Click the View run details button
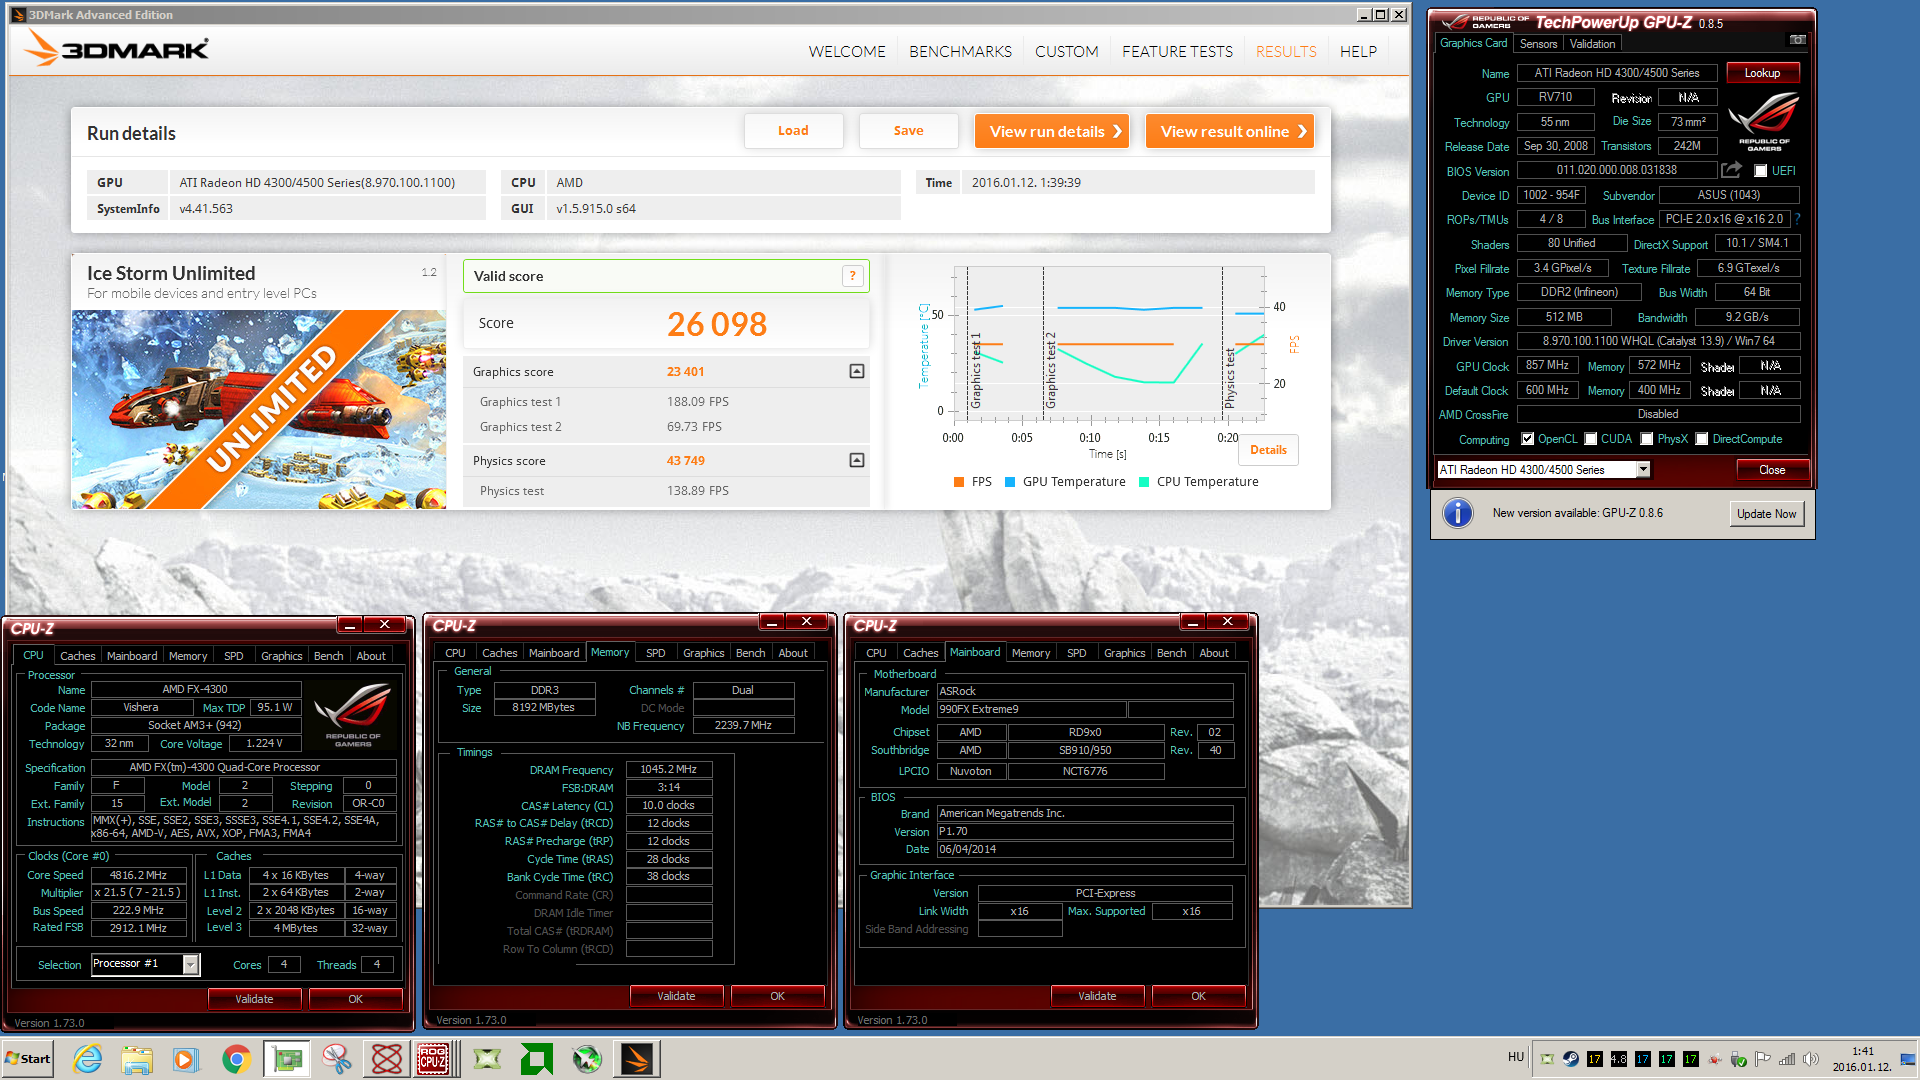Image resolution: width=1920 pixels, height=1080 pixels. pos(1053,131)
